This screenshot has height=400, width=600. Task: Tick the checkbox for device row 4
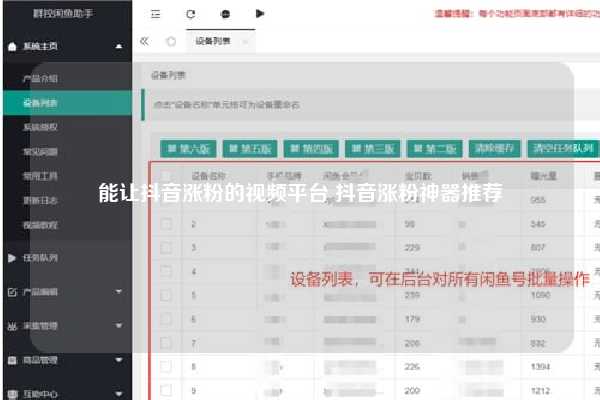166,271
